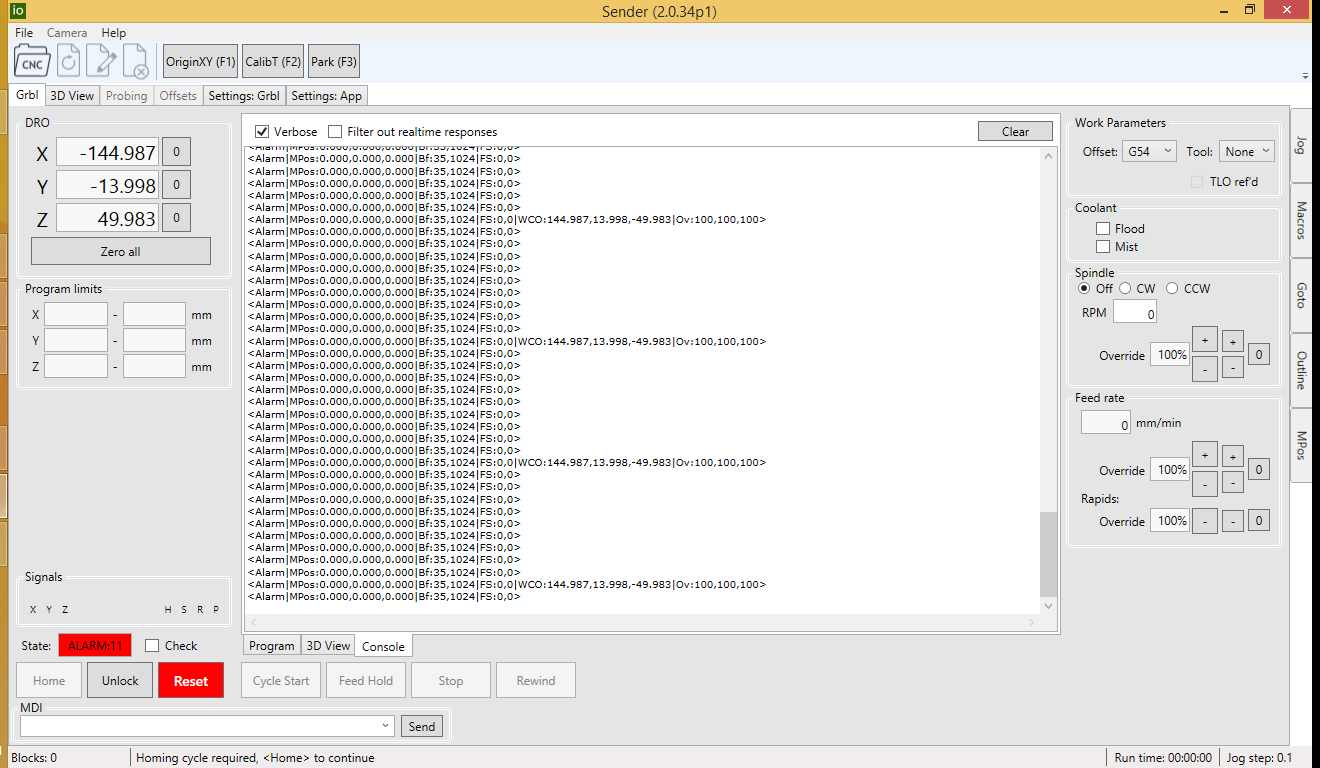Image resolution: width=1320 pixels, height=768 pixels.
Task: Open the Camera menu
Action: pyautogui.click(x=67, y=33)
